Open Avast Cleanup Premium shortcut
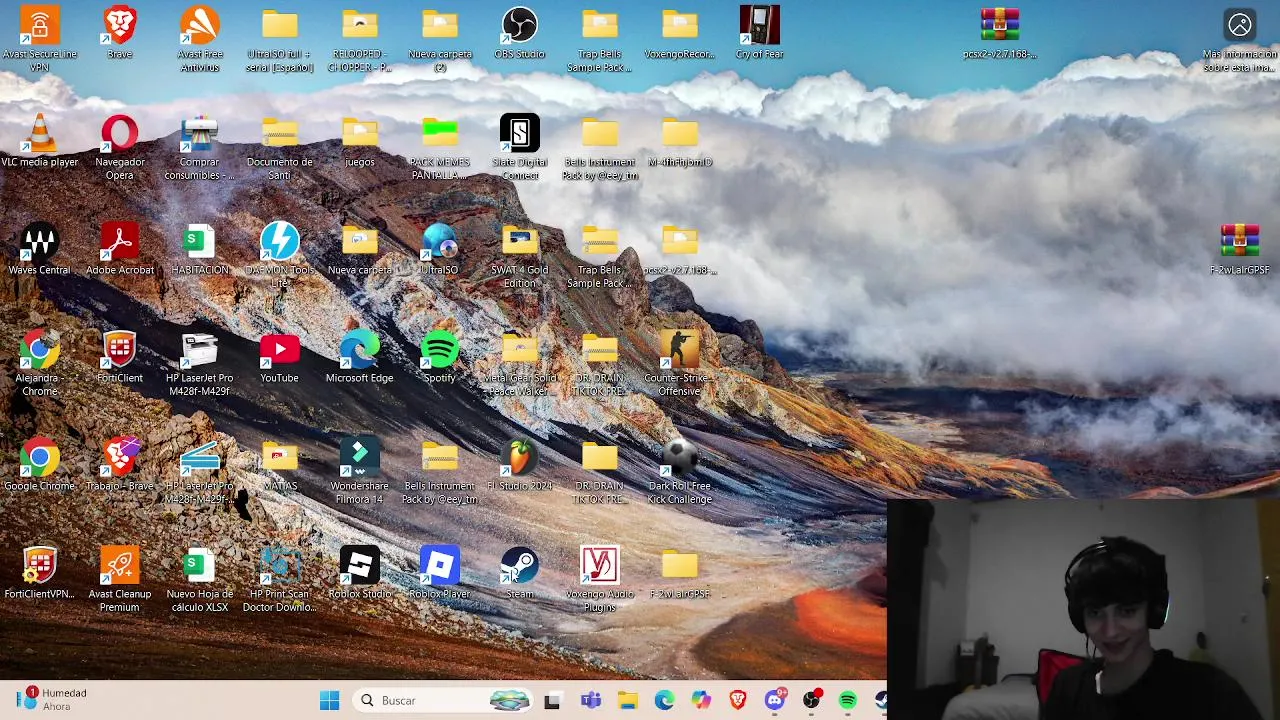 pyautogui.click(x=120, y=578)
